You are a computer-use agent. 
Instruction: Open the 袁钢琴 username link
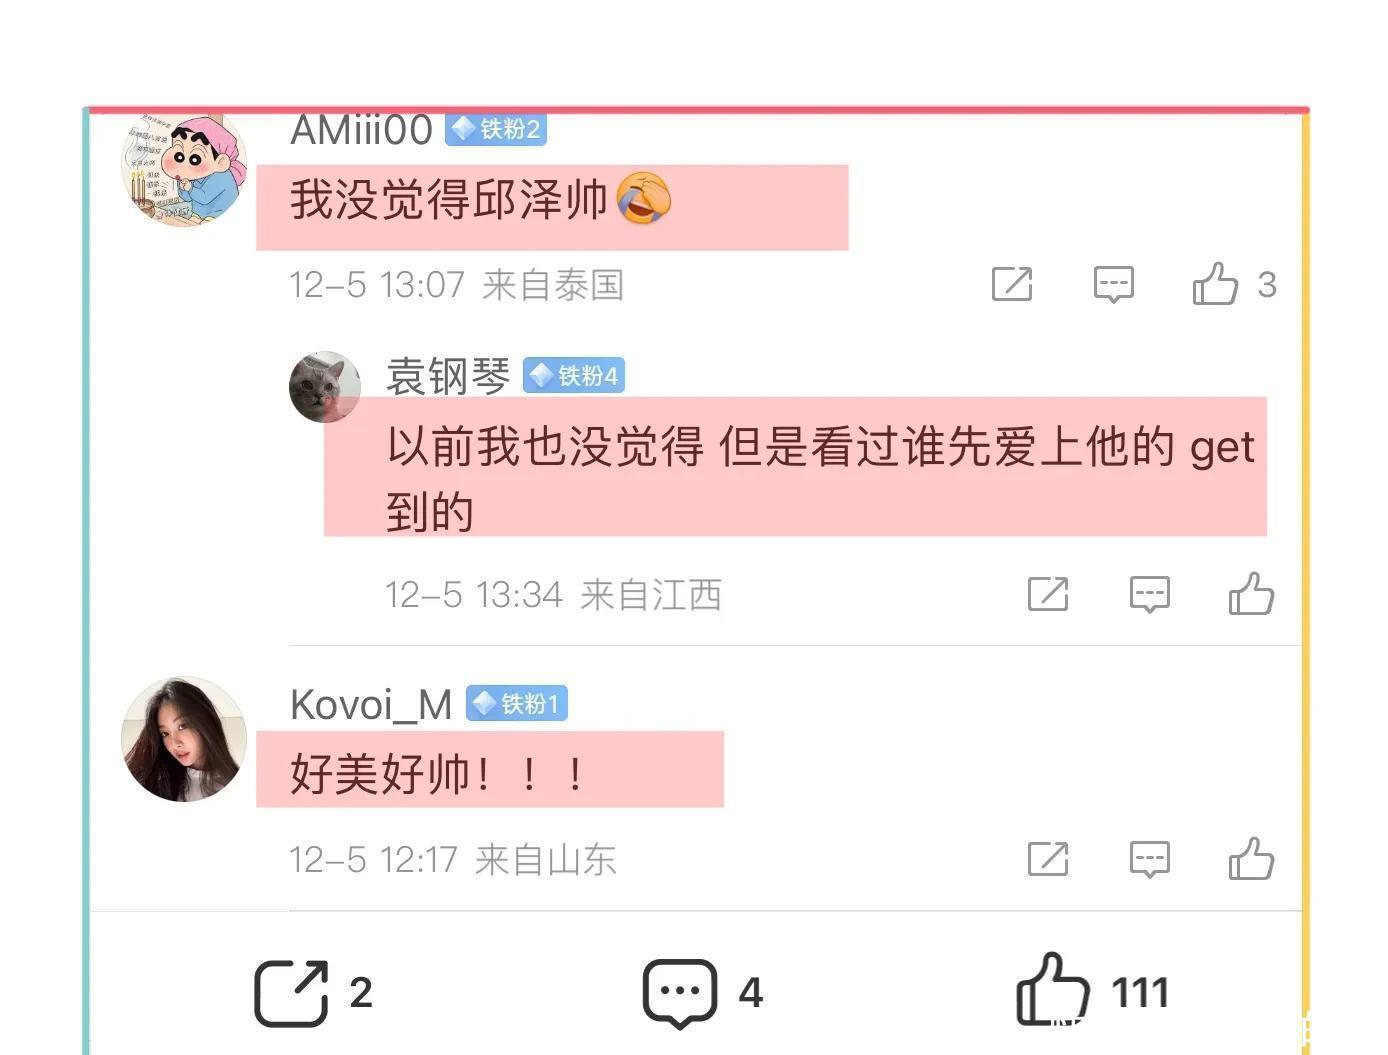tap(448, 376)
